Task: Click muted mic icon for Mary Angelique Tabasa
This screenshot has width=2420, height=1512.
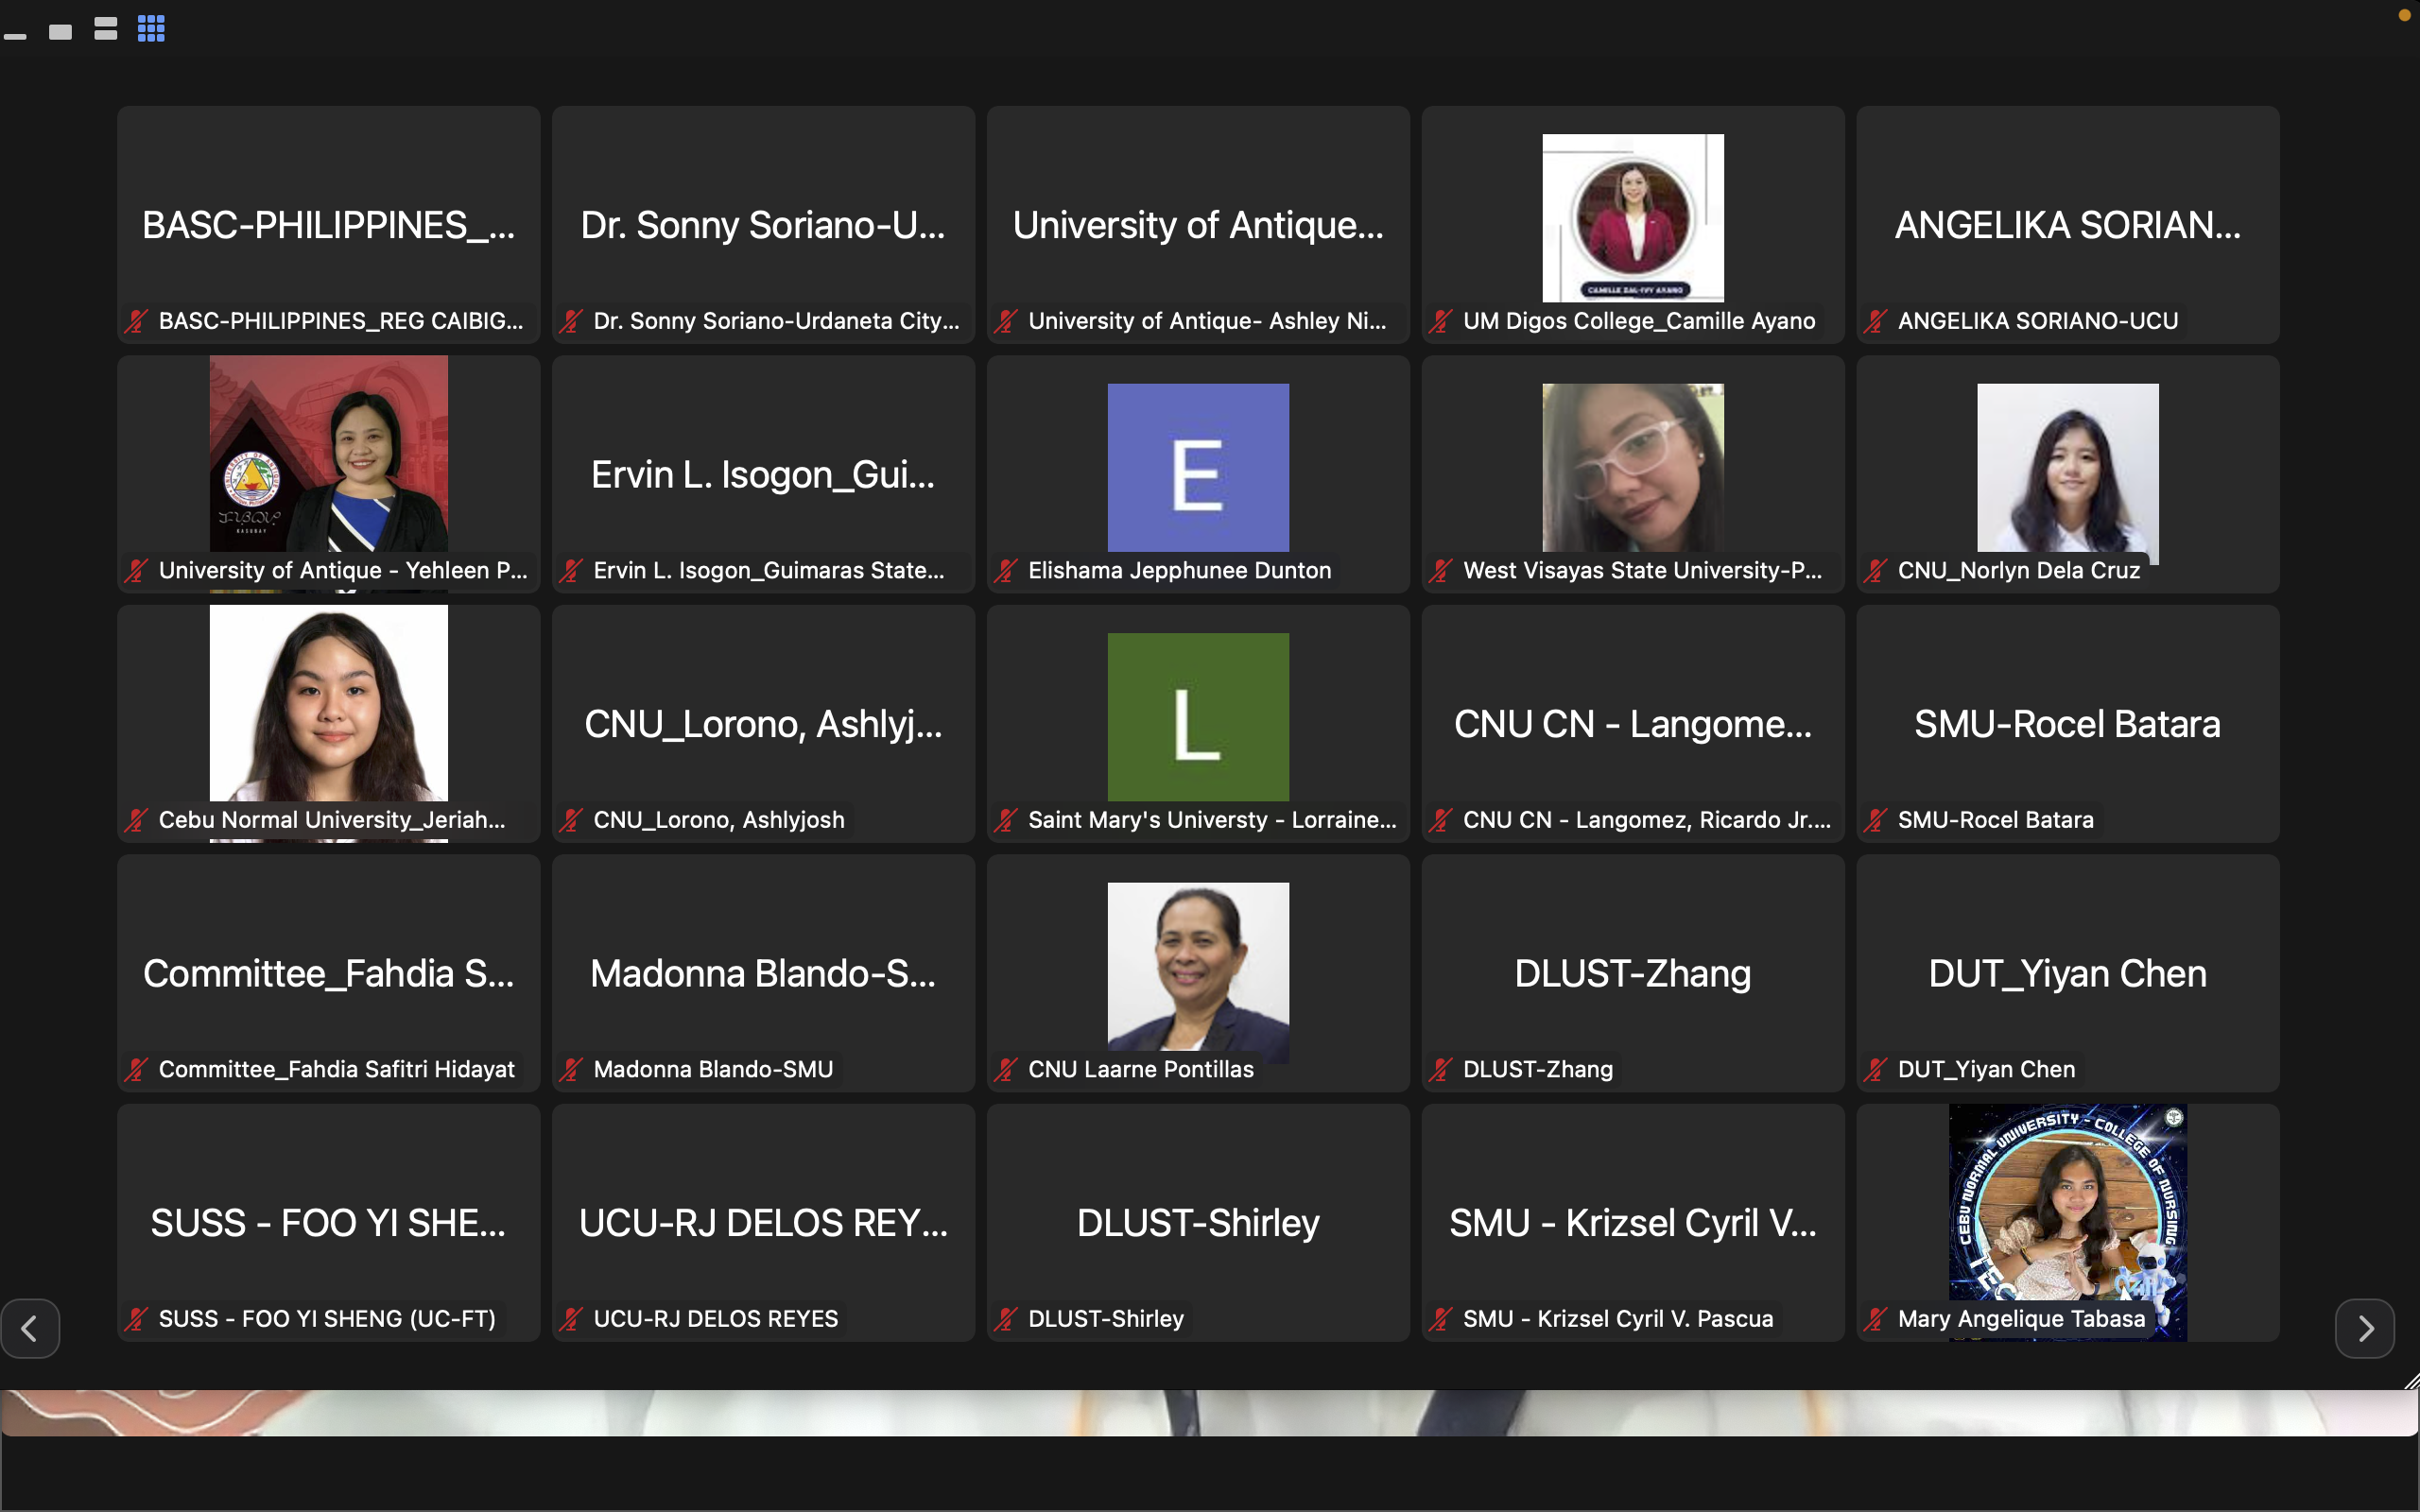Action: coord(1876,1319)
